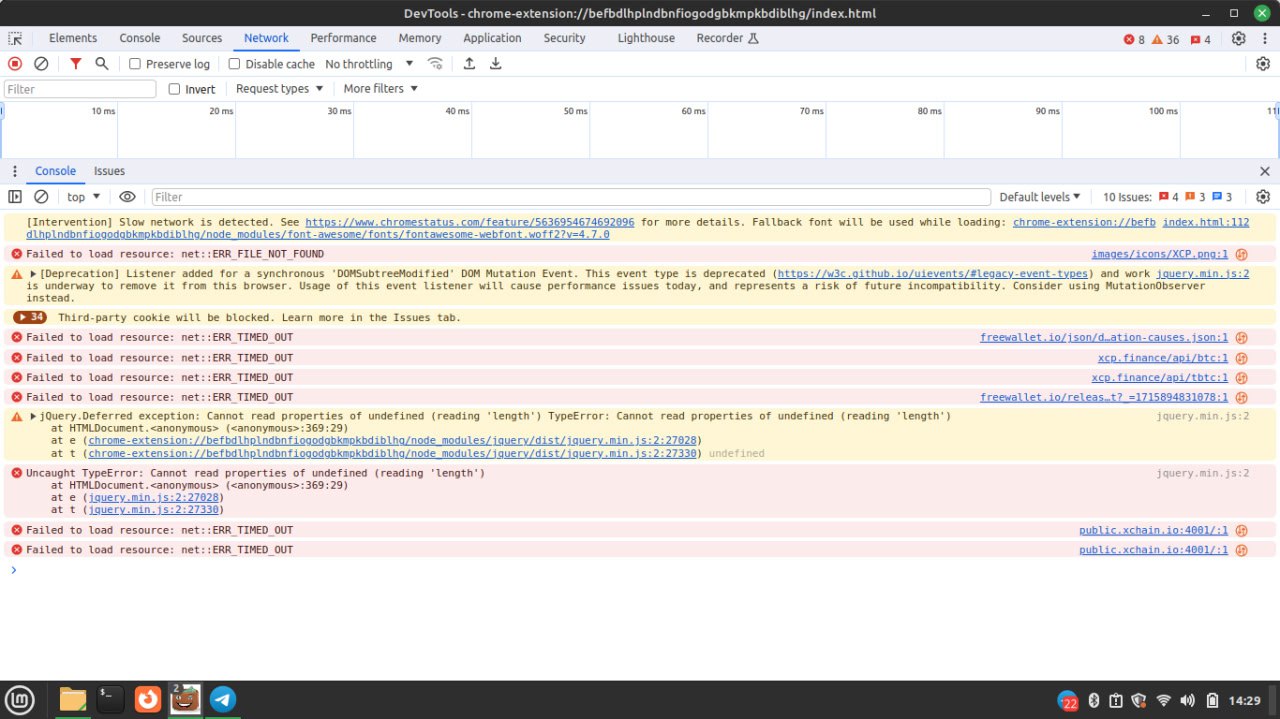The width and height of the screenshot is (1280, 719).
Task: Open network search with magnifier icon
Action: 101,64
